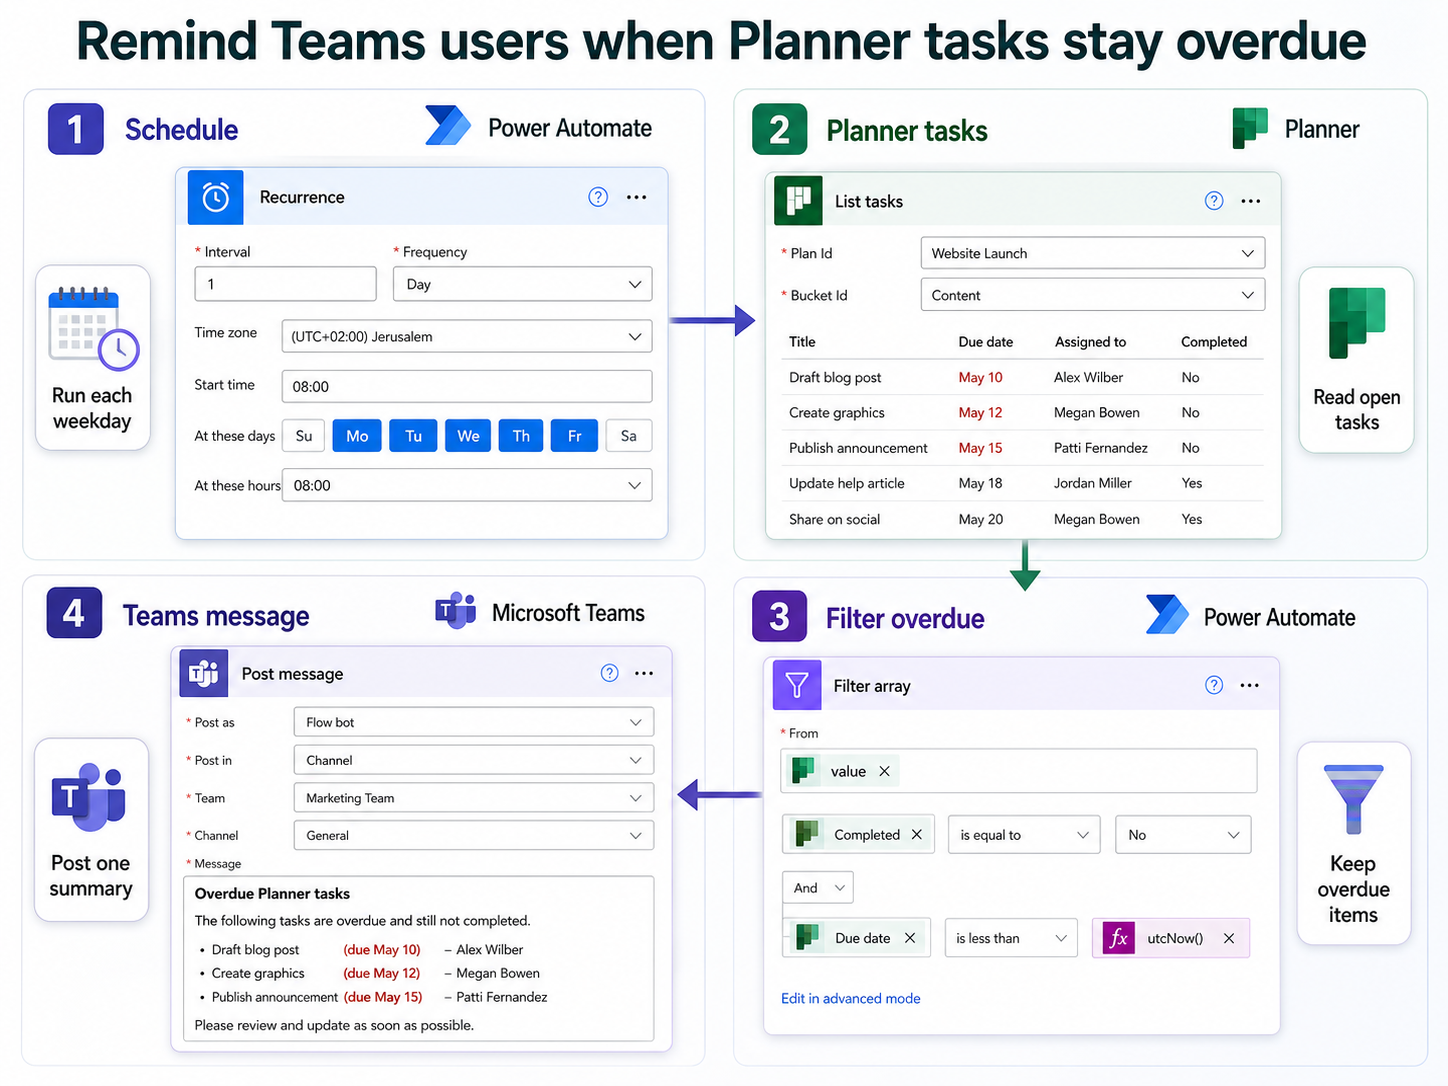
Task: Toggle Monday in At these days
Action: [357, 436]
